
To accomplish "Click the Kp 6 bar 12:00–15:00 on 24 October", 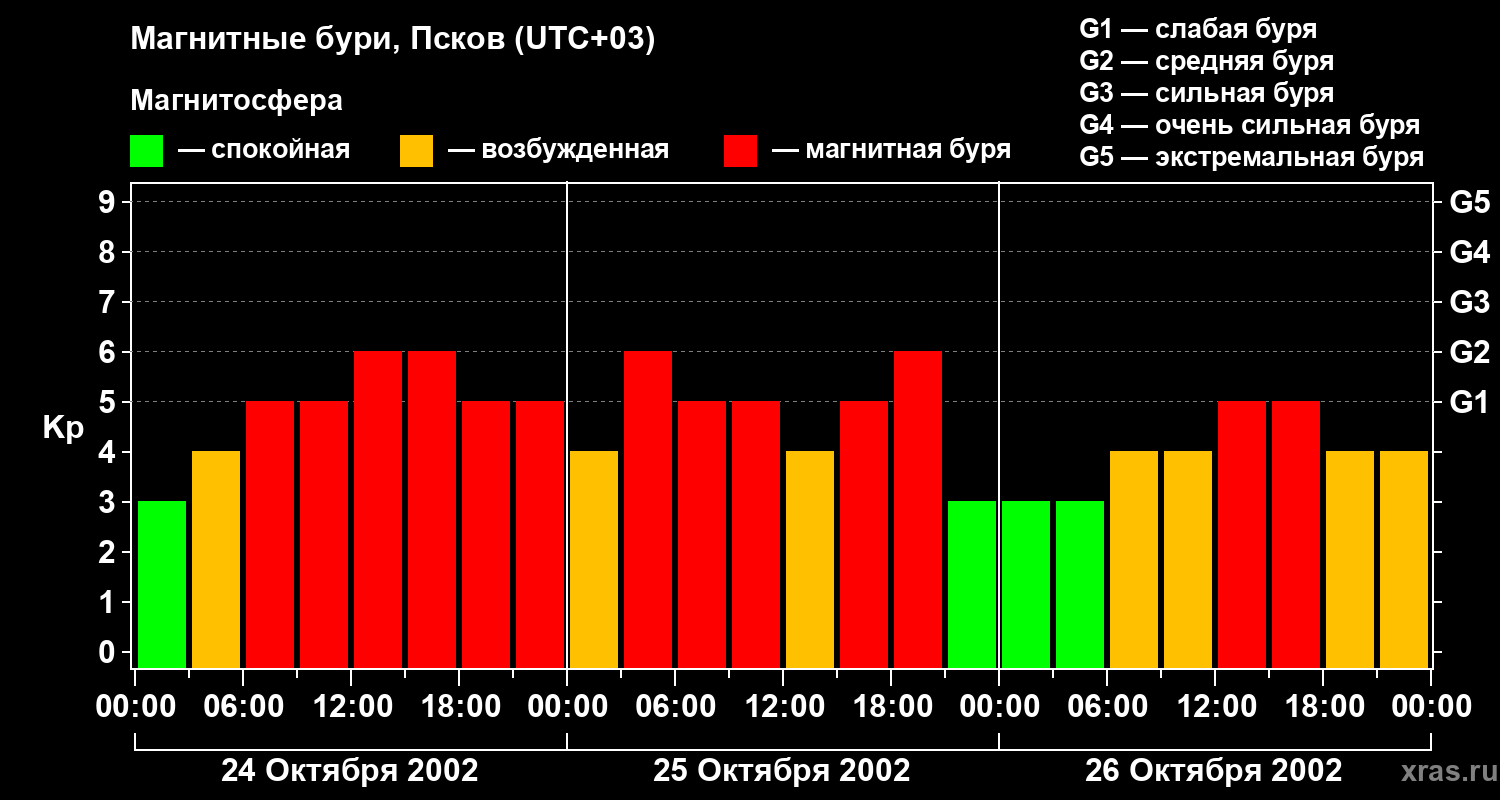I will coord(378,509).
